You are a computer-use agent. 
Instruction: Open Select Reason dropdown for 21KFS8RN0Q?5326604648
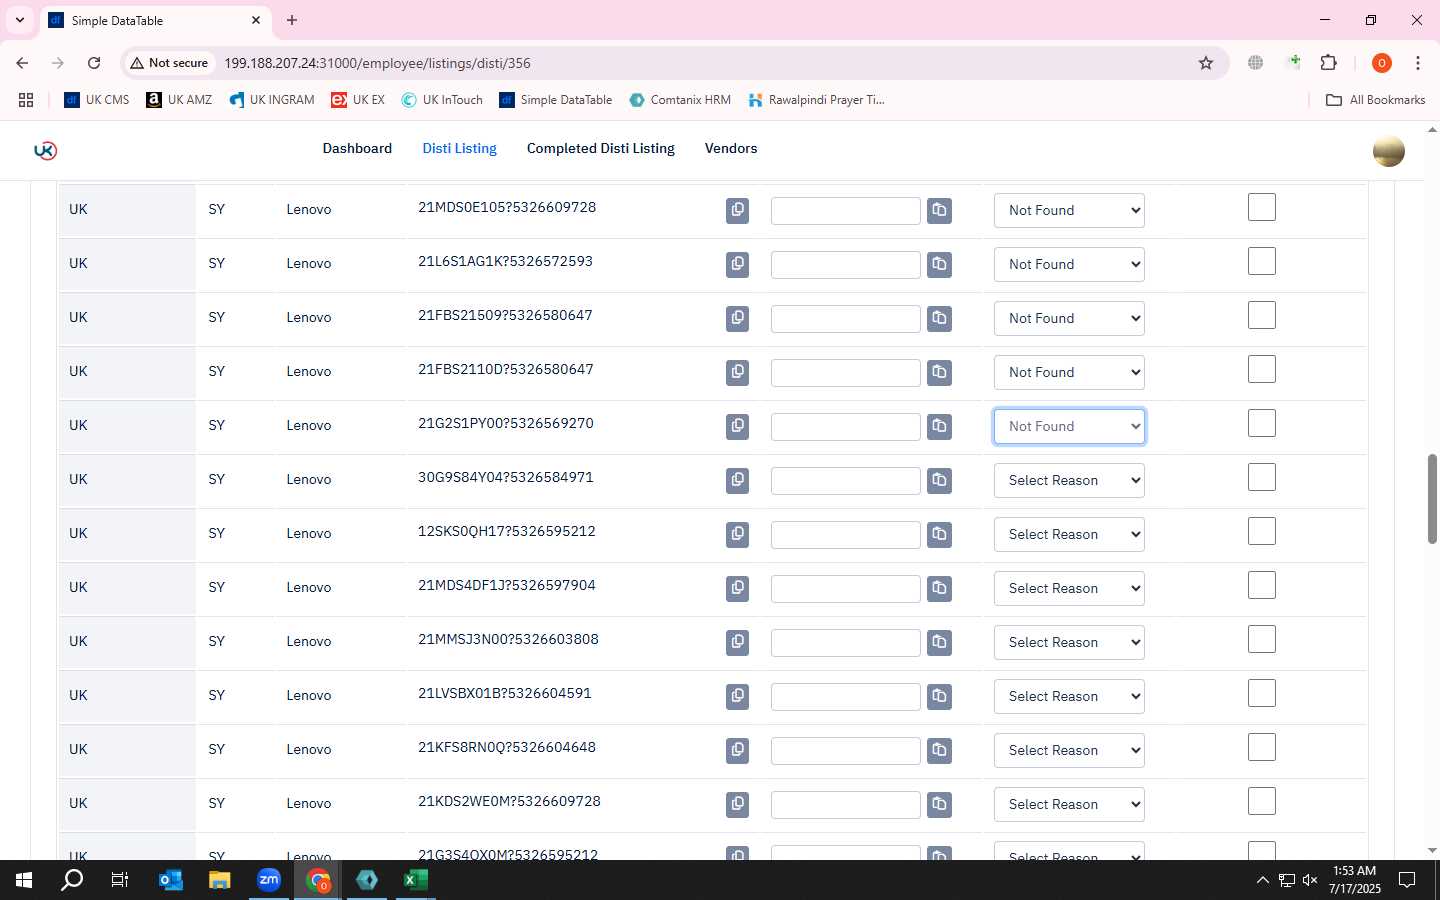[x=1069, y=750]
